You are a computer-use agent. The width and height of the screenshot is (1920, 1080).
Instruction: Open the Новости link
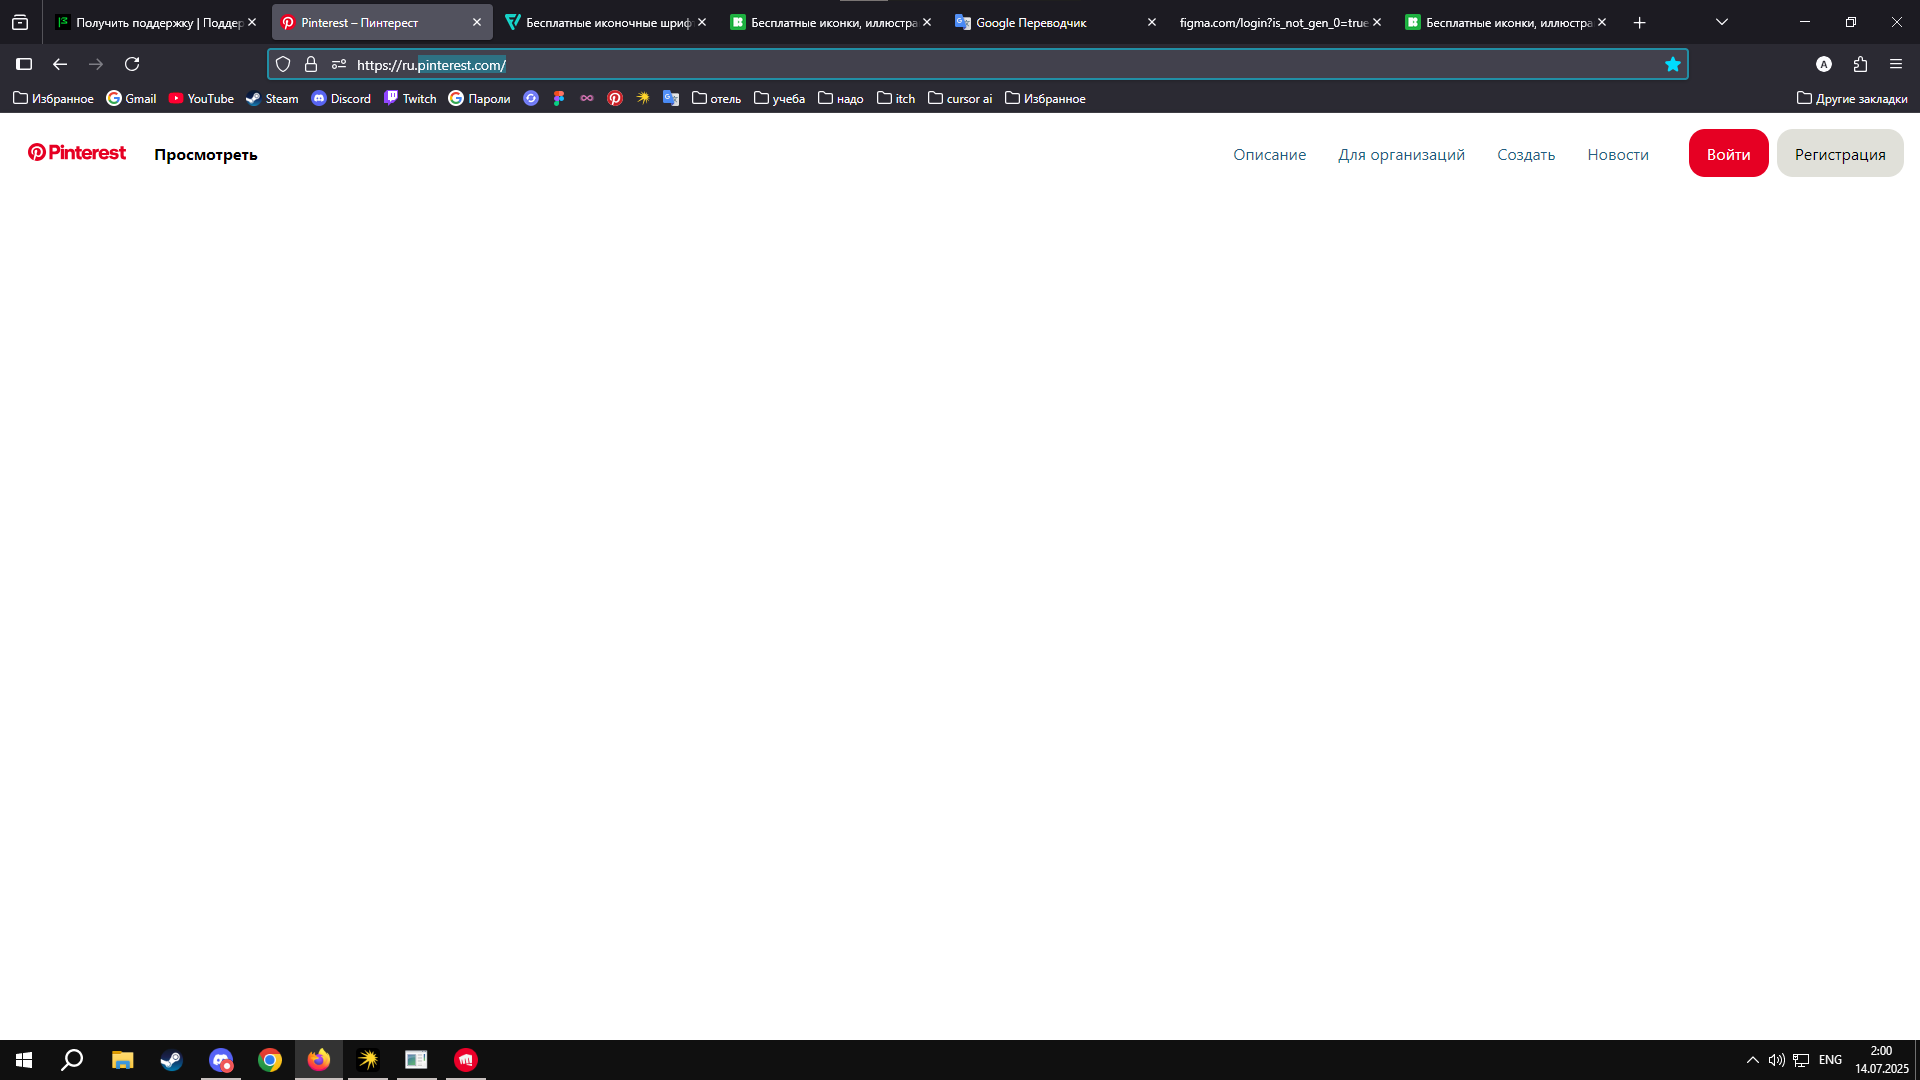click(x=1618, y=155)
